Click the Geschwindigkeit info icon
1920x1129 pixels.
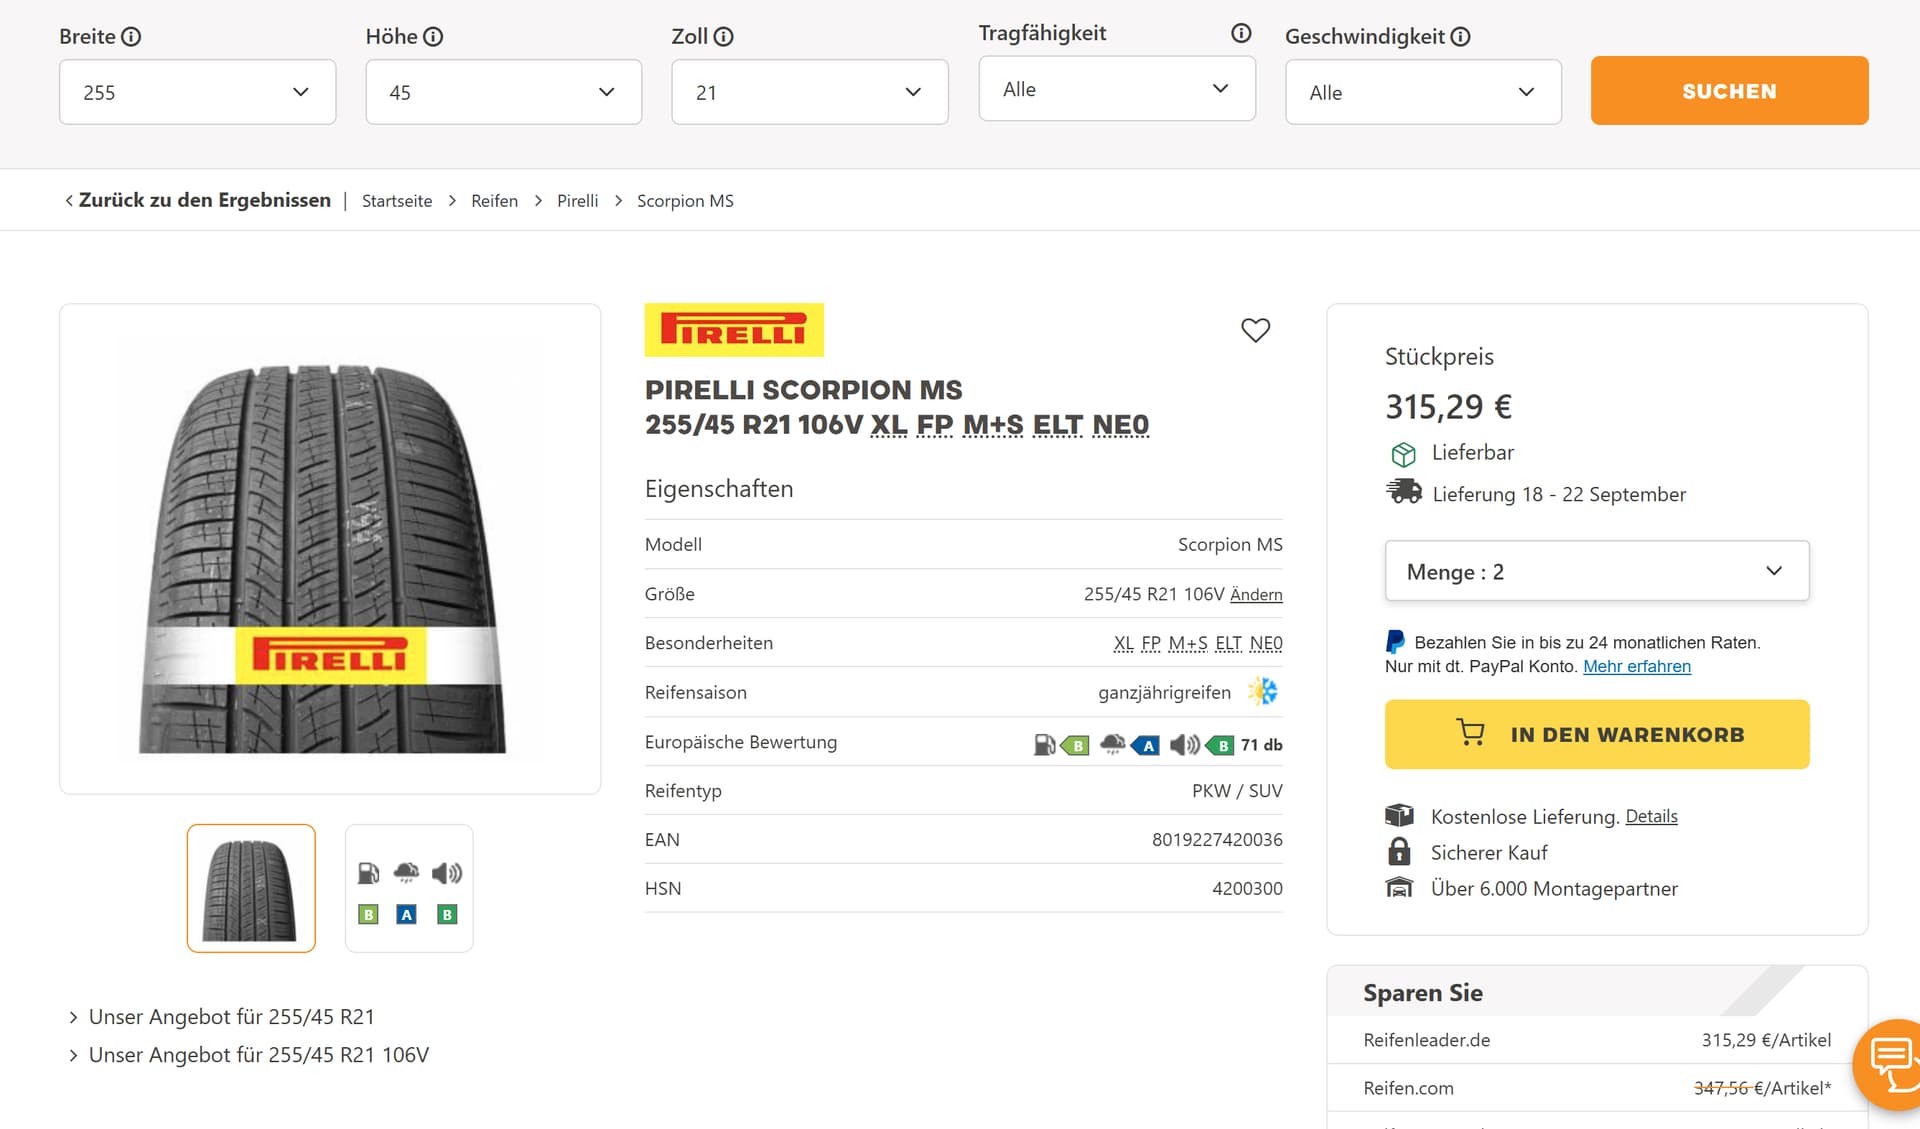[1460, 37]
